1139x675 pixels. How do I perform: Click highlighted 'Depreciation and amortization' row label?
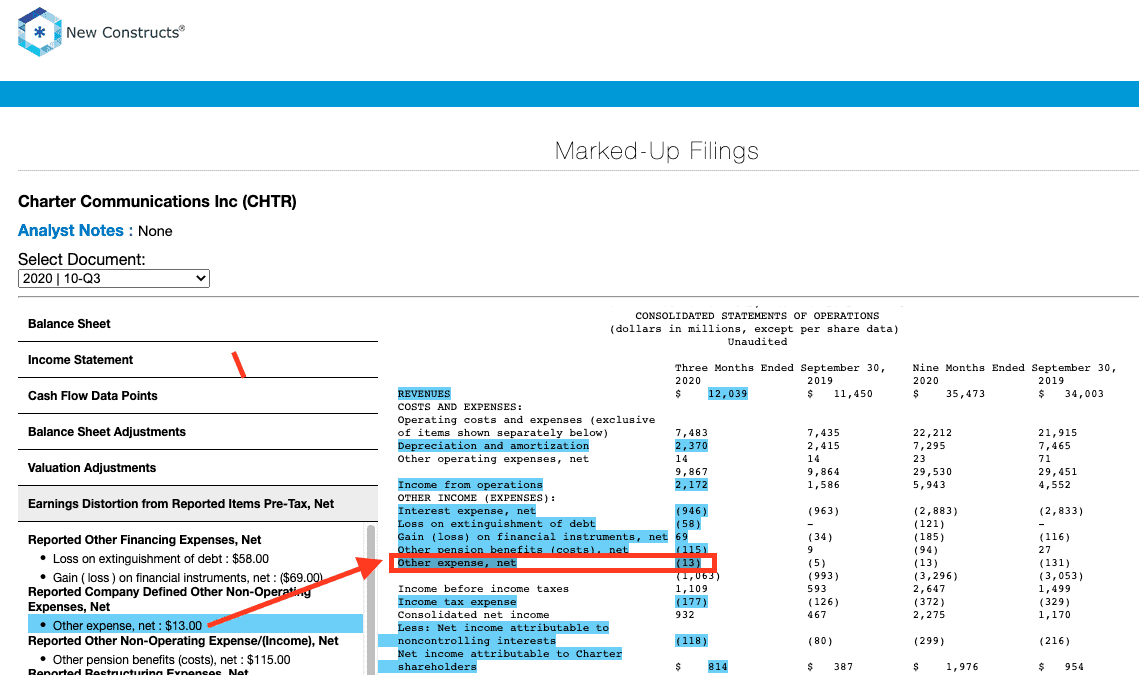493,446
